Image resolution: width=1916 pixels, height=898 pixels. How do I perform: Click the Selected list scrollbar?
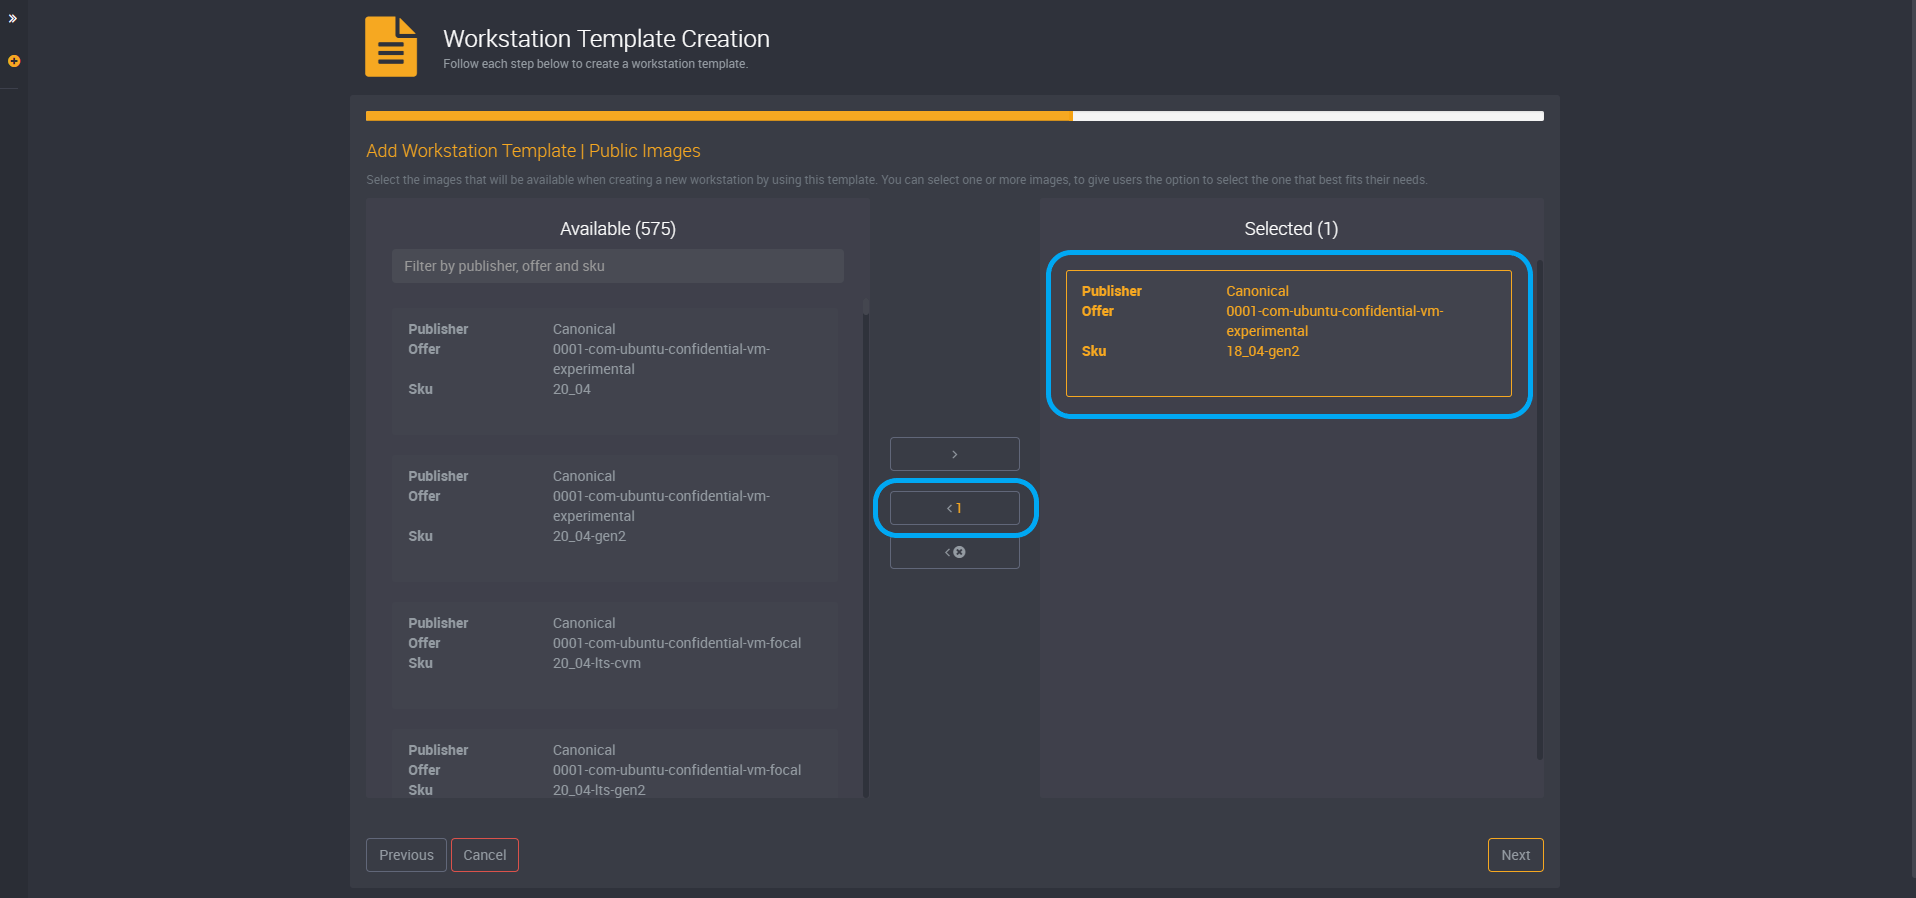coord(1540,510)
